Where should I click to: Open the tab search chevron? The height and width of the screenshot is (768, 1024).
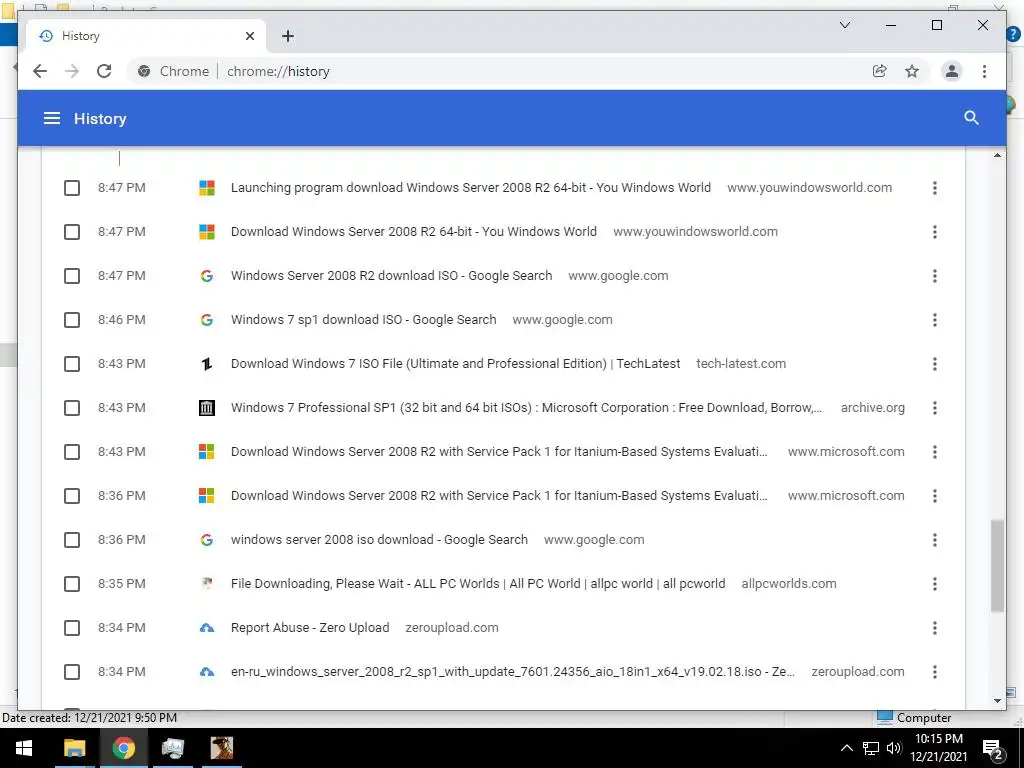pos(844,25)
